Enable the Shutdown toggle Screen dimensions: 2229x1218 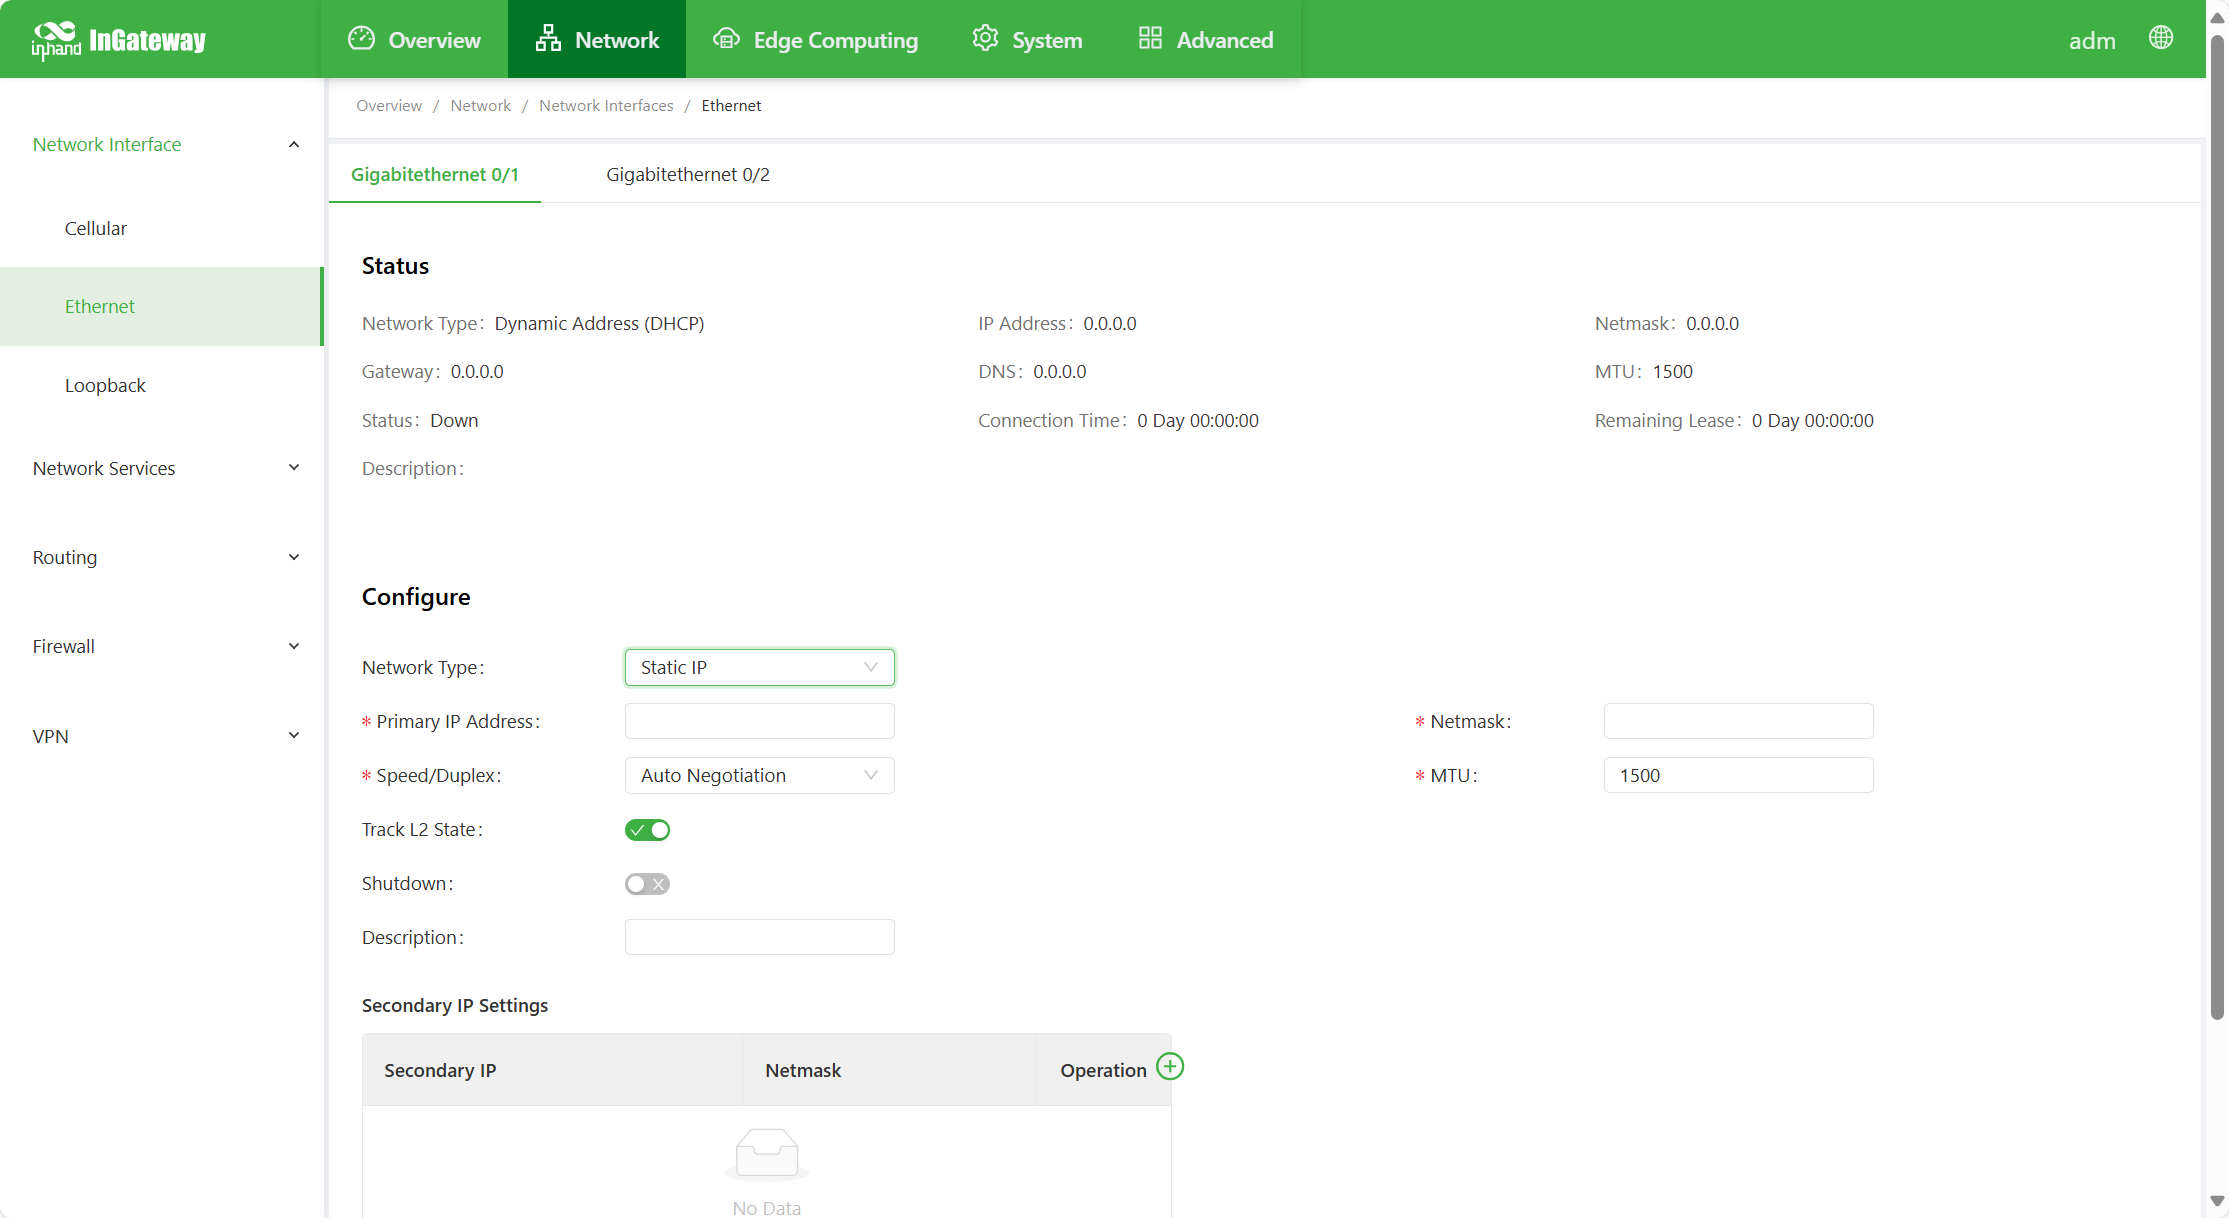pyautogui.click(x=647, y=884)
